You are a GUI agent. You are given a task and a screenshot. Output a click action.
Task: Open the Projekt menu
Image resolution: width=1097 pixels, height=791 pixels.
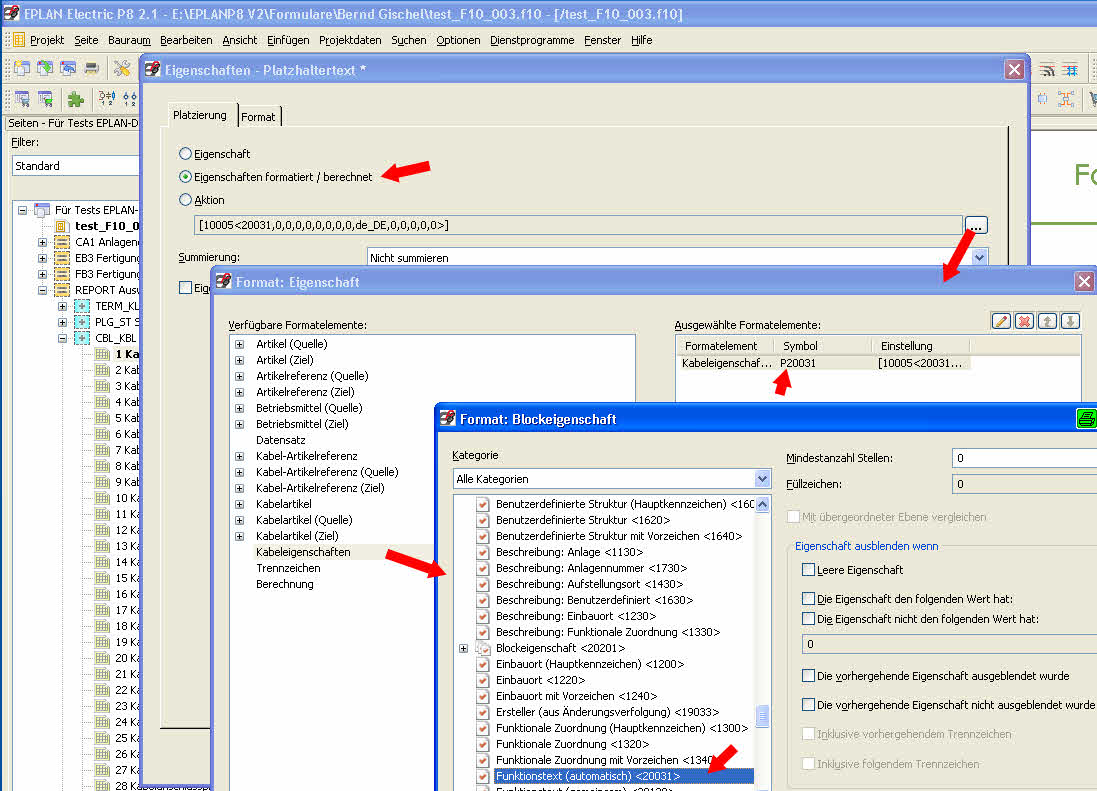(47, 40)
